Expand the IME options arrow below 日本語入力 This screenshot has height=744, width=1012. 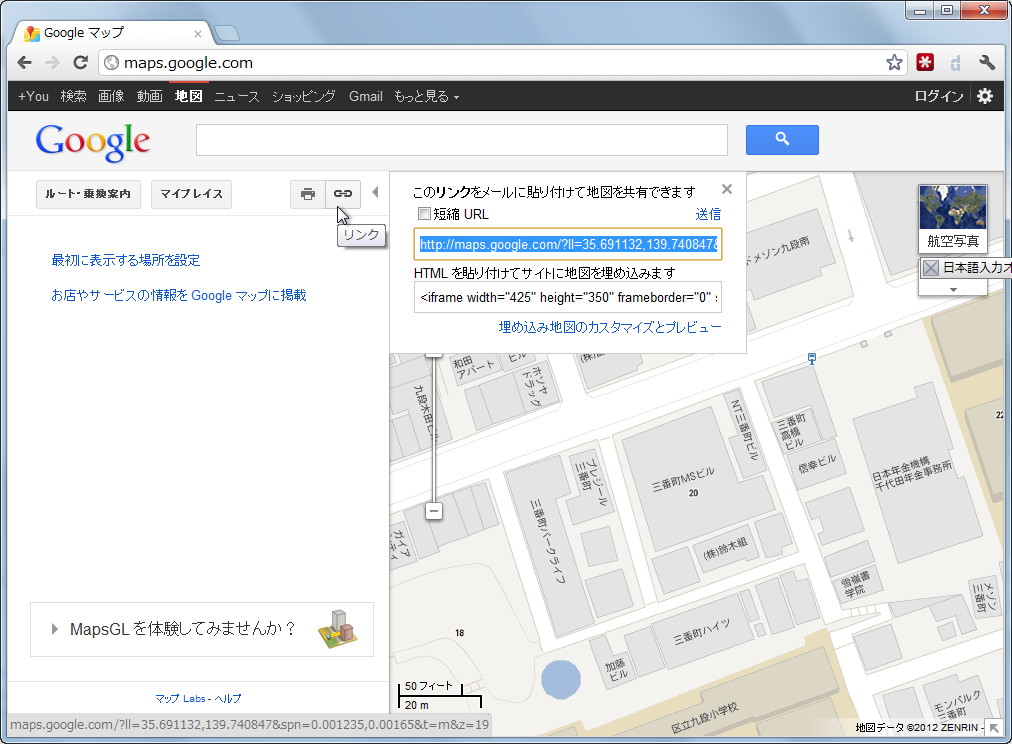(x=951, y=288)
